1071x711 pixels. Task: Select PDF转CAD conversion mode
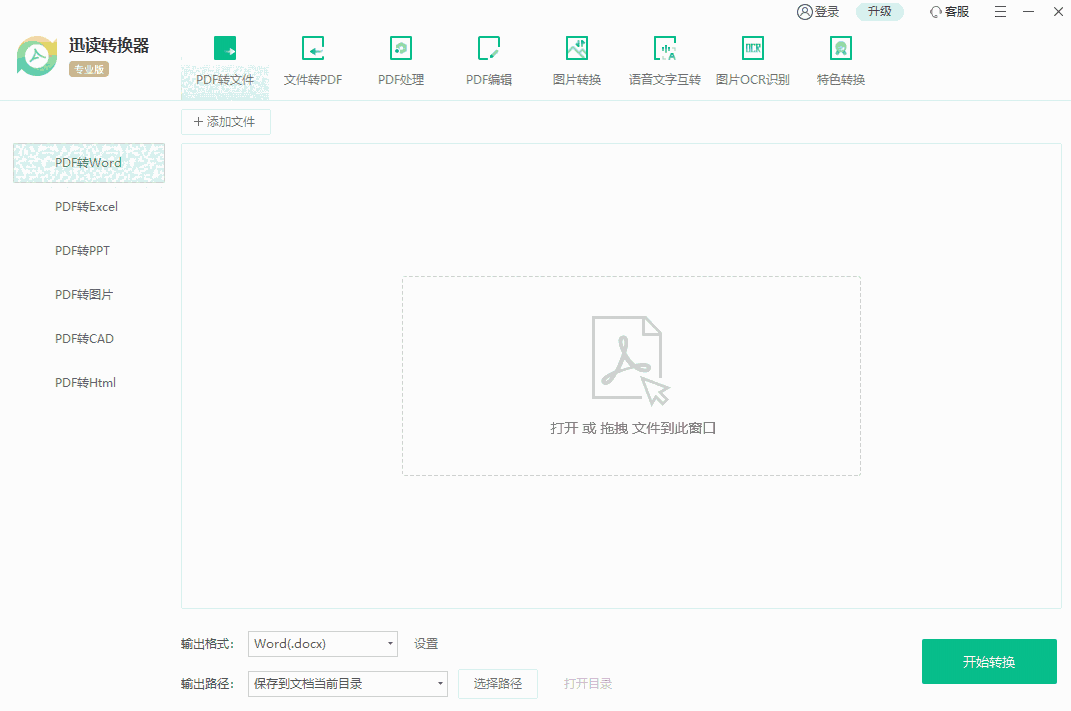tap(83, 338)
